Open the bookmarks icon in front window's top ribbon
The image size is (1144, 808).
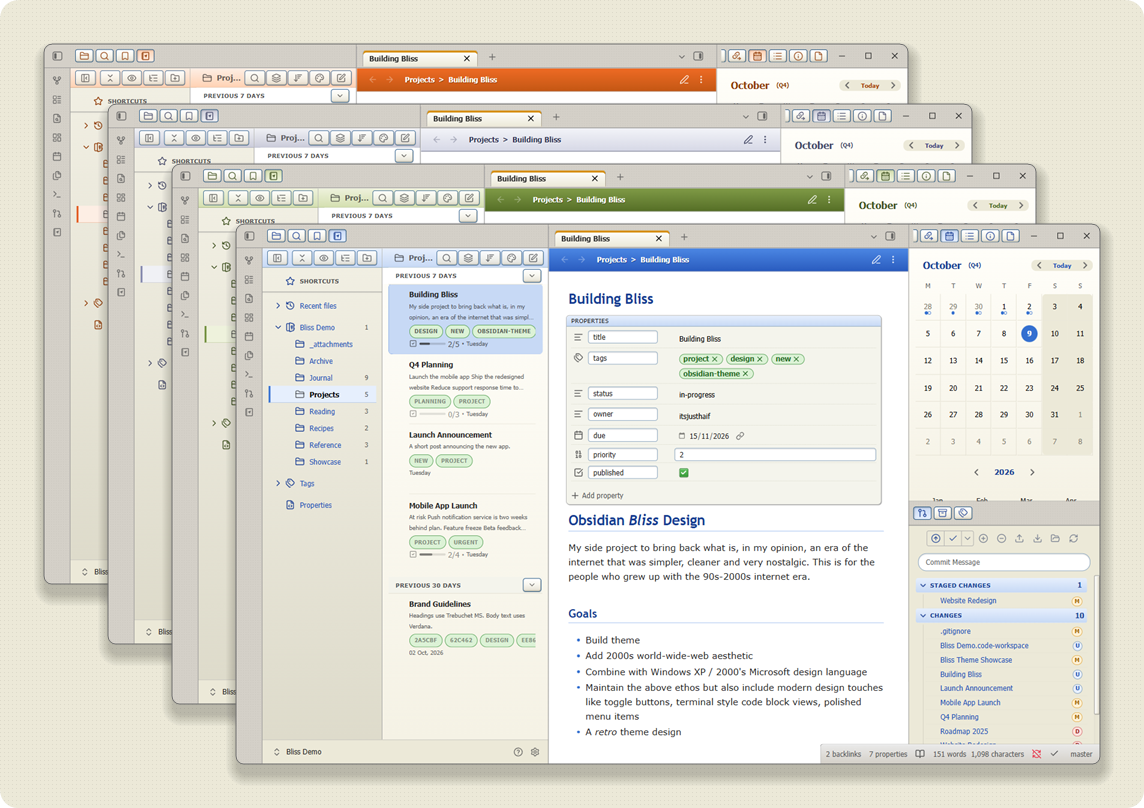point(317,236)
